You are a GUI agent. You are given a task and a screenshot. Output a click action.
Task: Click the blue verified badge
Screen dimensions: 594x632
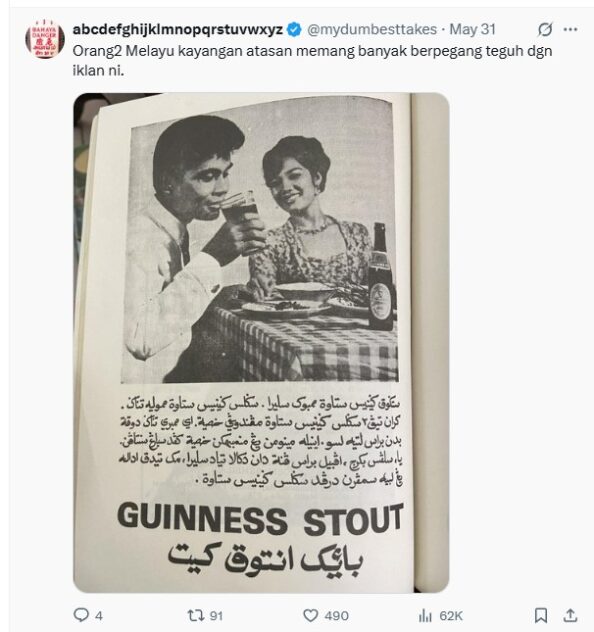(x=294, y=29)
